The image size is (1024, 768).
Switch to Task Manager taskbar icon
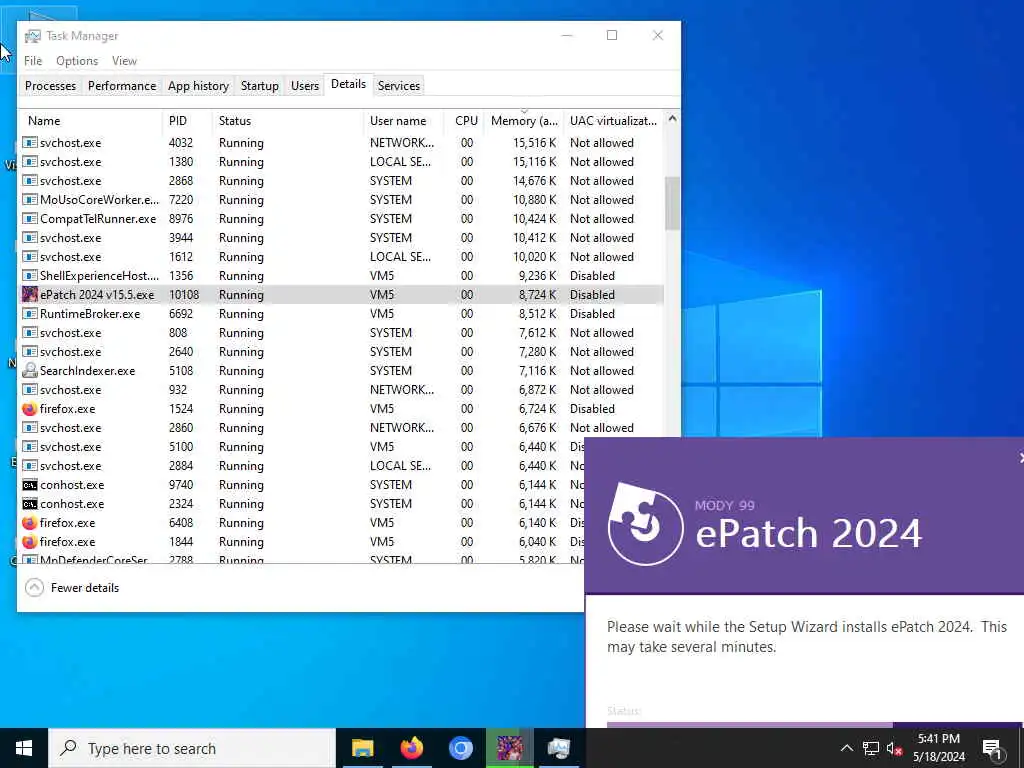[558, 748]
